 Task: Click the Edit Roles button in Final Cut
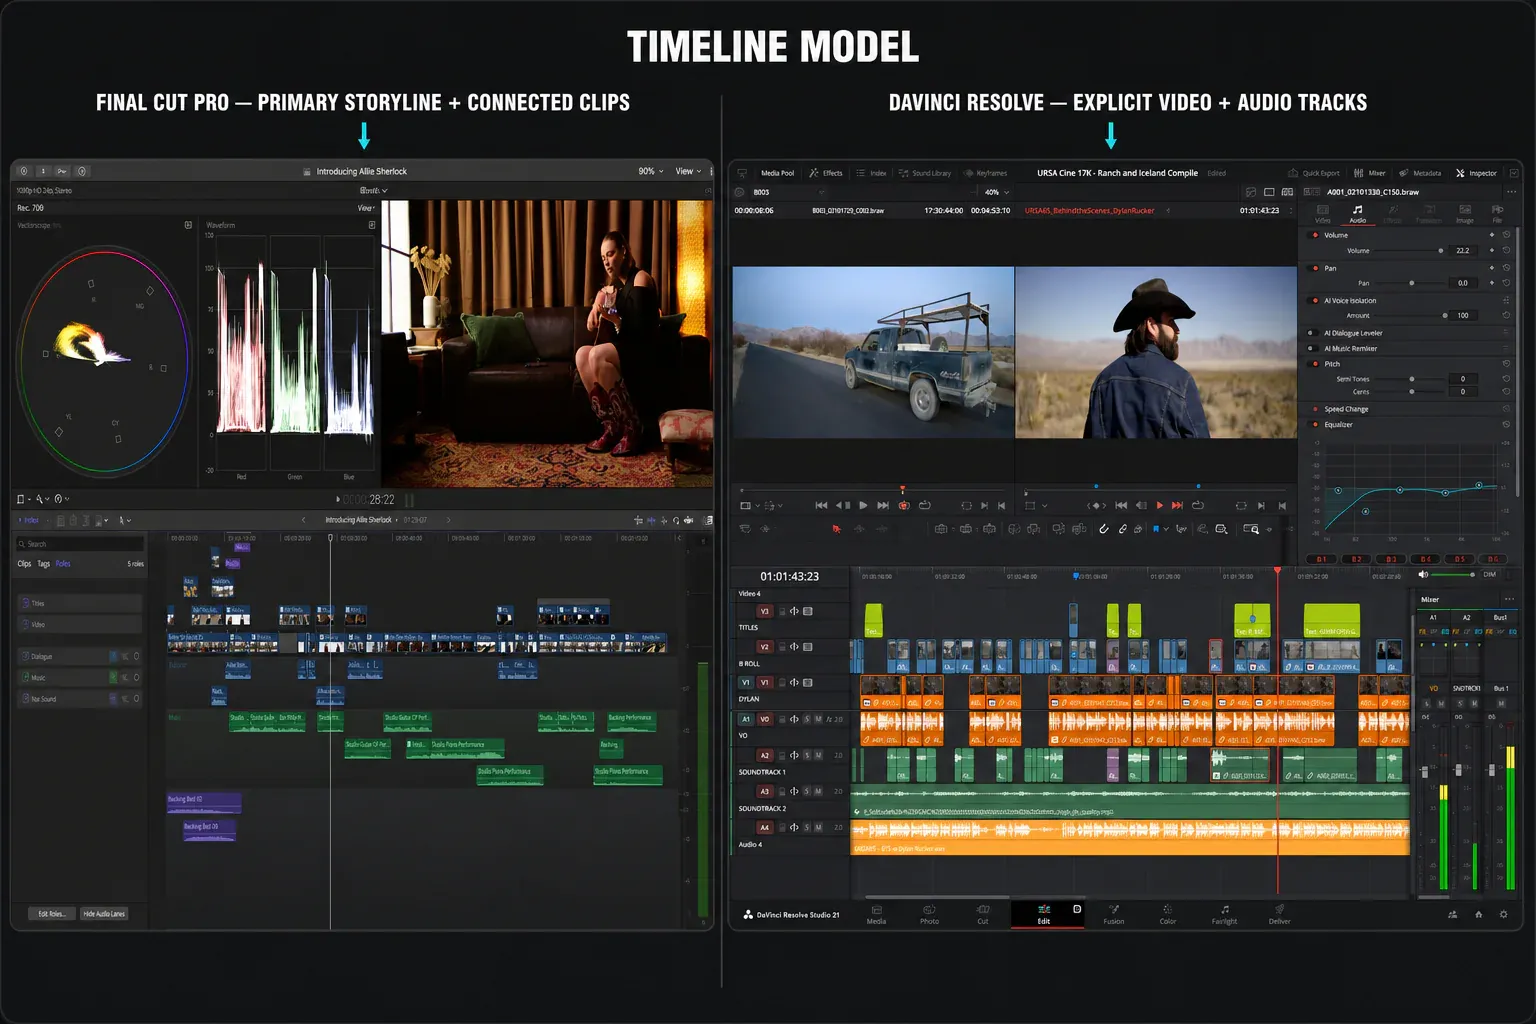[51, 914]
